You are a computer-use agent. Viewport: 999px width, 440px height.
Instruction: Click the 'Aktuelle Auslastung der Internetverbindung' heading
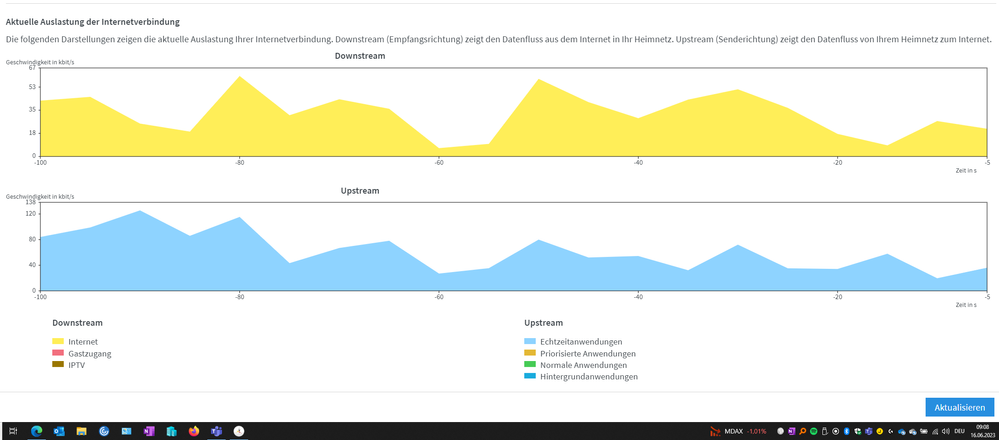[92, 22]
